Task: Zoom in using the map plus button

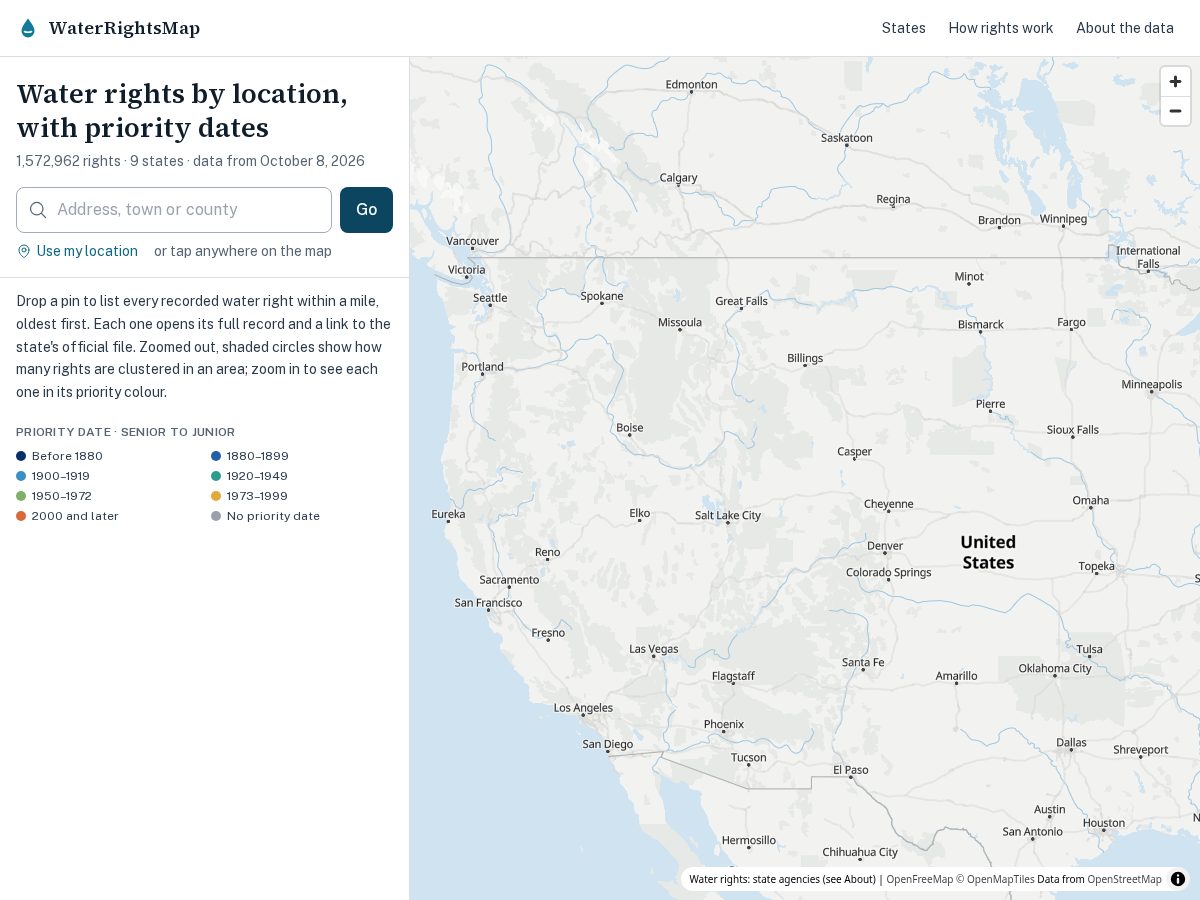Action: click(1175, 82)
